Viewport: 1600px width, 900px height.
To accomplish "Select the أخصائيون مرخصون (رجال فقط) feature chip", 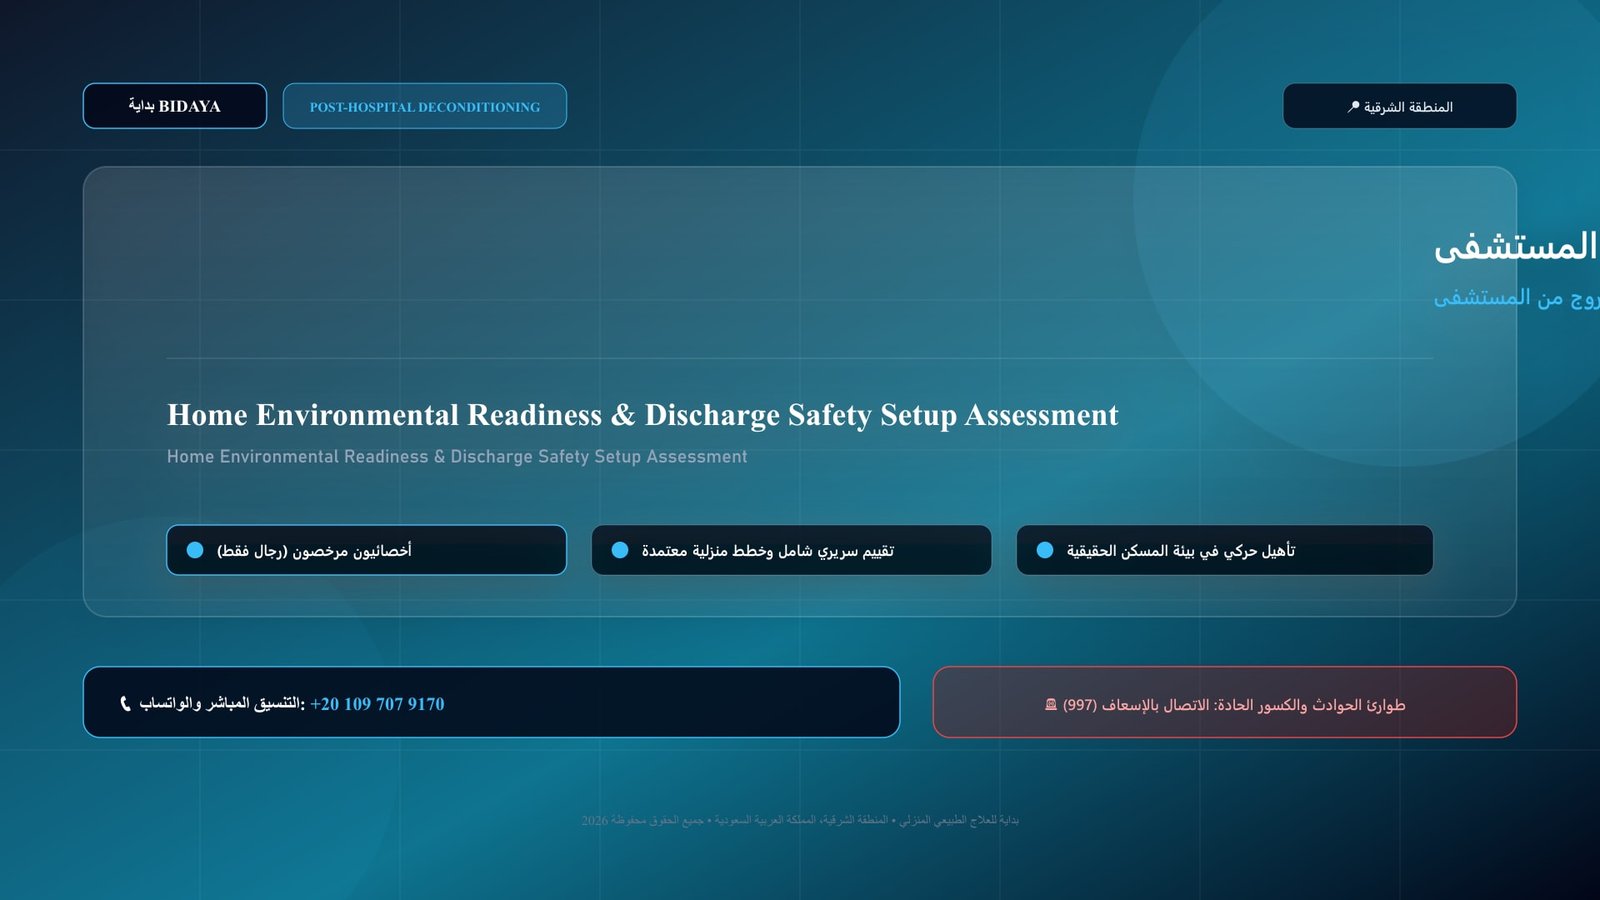I will (x=366, y=550).
